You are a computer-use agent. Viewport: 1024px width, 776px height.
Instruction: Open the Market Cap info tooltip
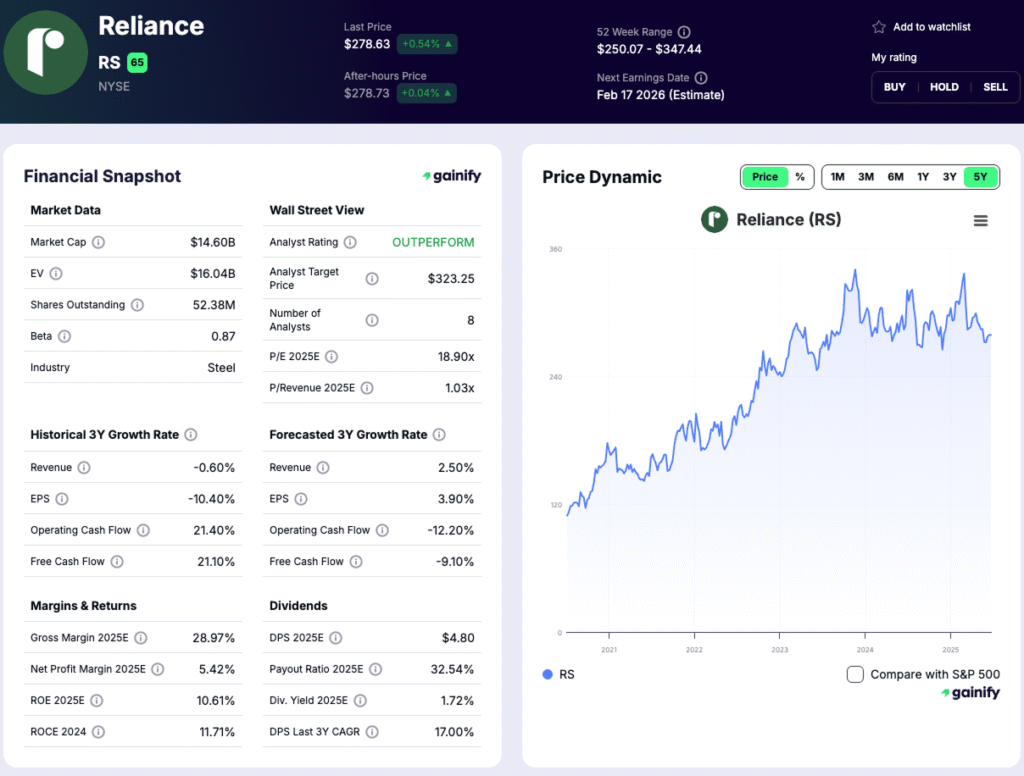coord(100,242)
